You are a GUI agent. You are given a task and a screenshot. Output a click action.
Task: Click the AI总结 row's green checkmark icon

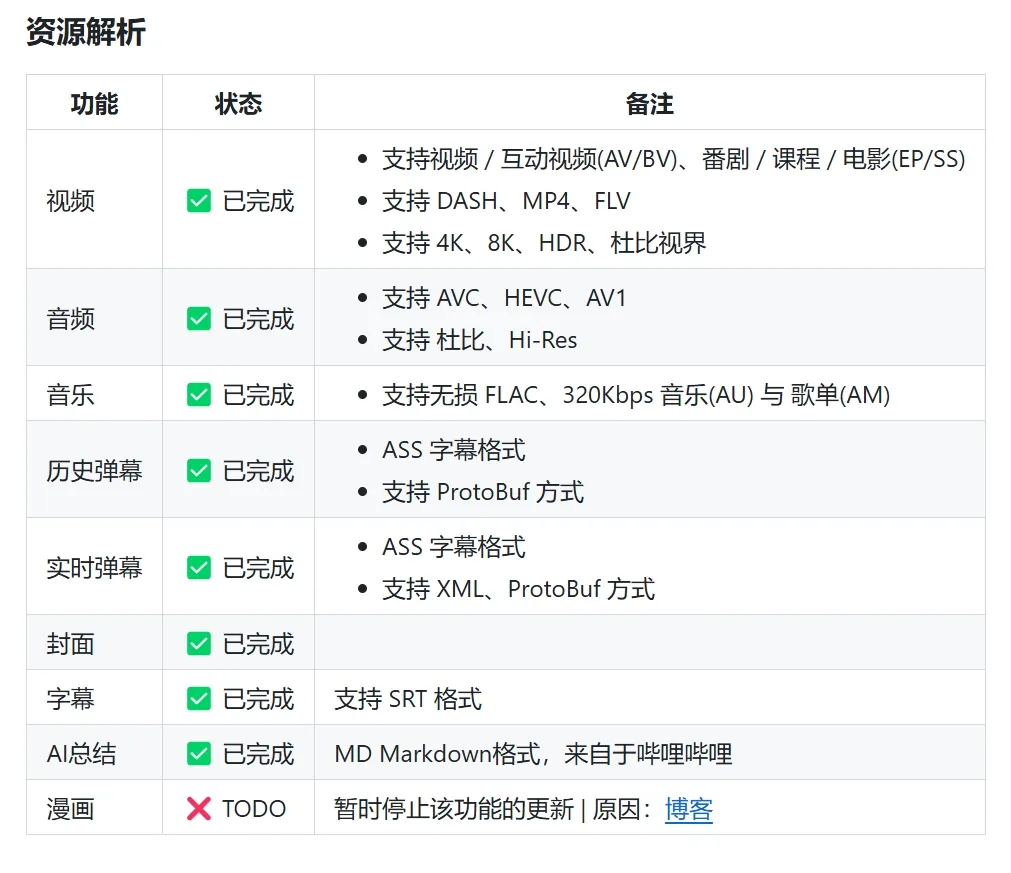pos(199,754)
